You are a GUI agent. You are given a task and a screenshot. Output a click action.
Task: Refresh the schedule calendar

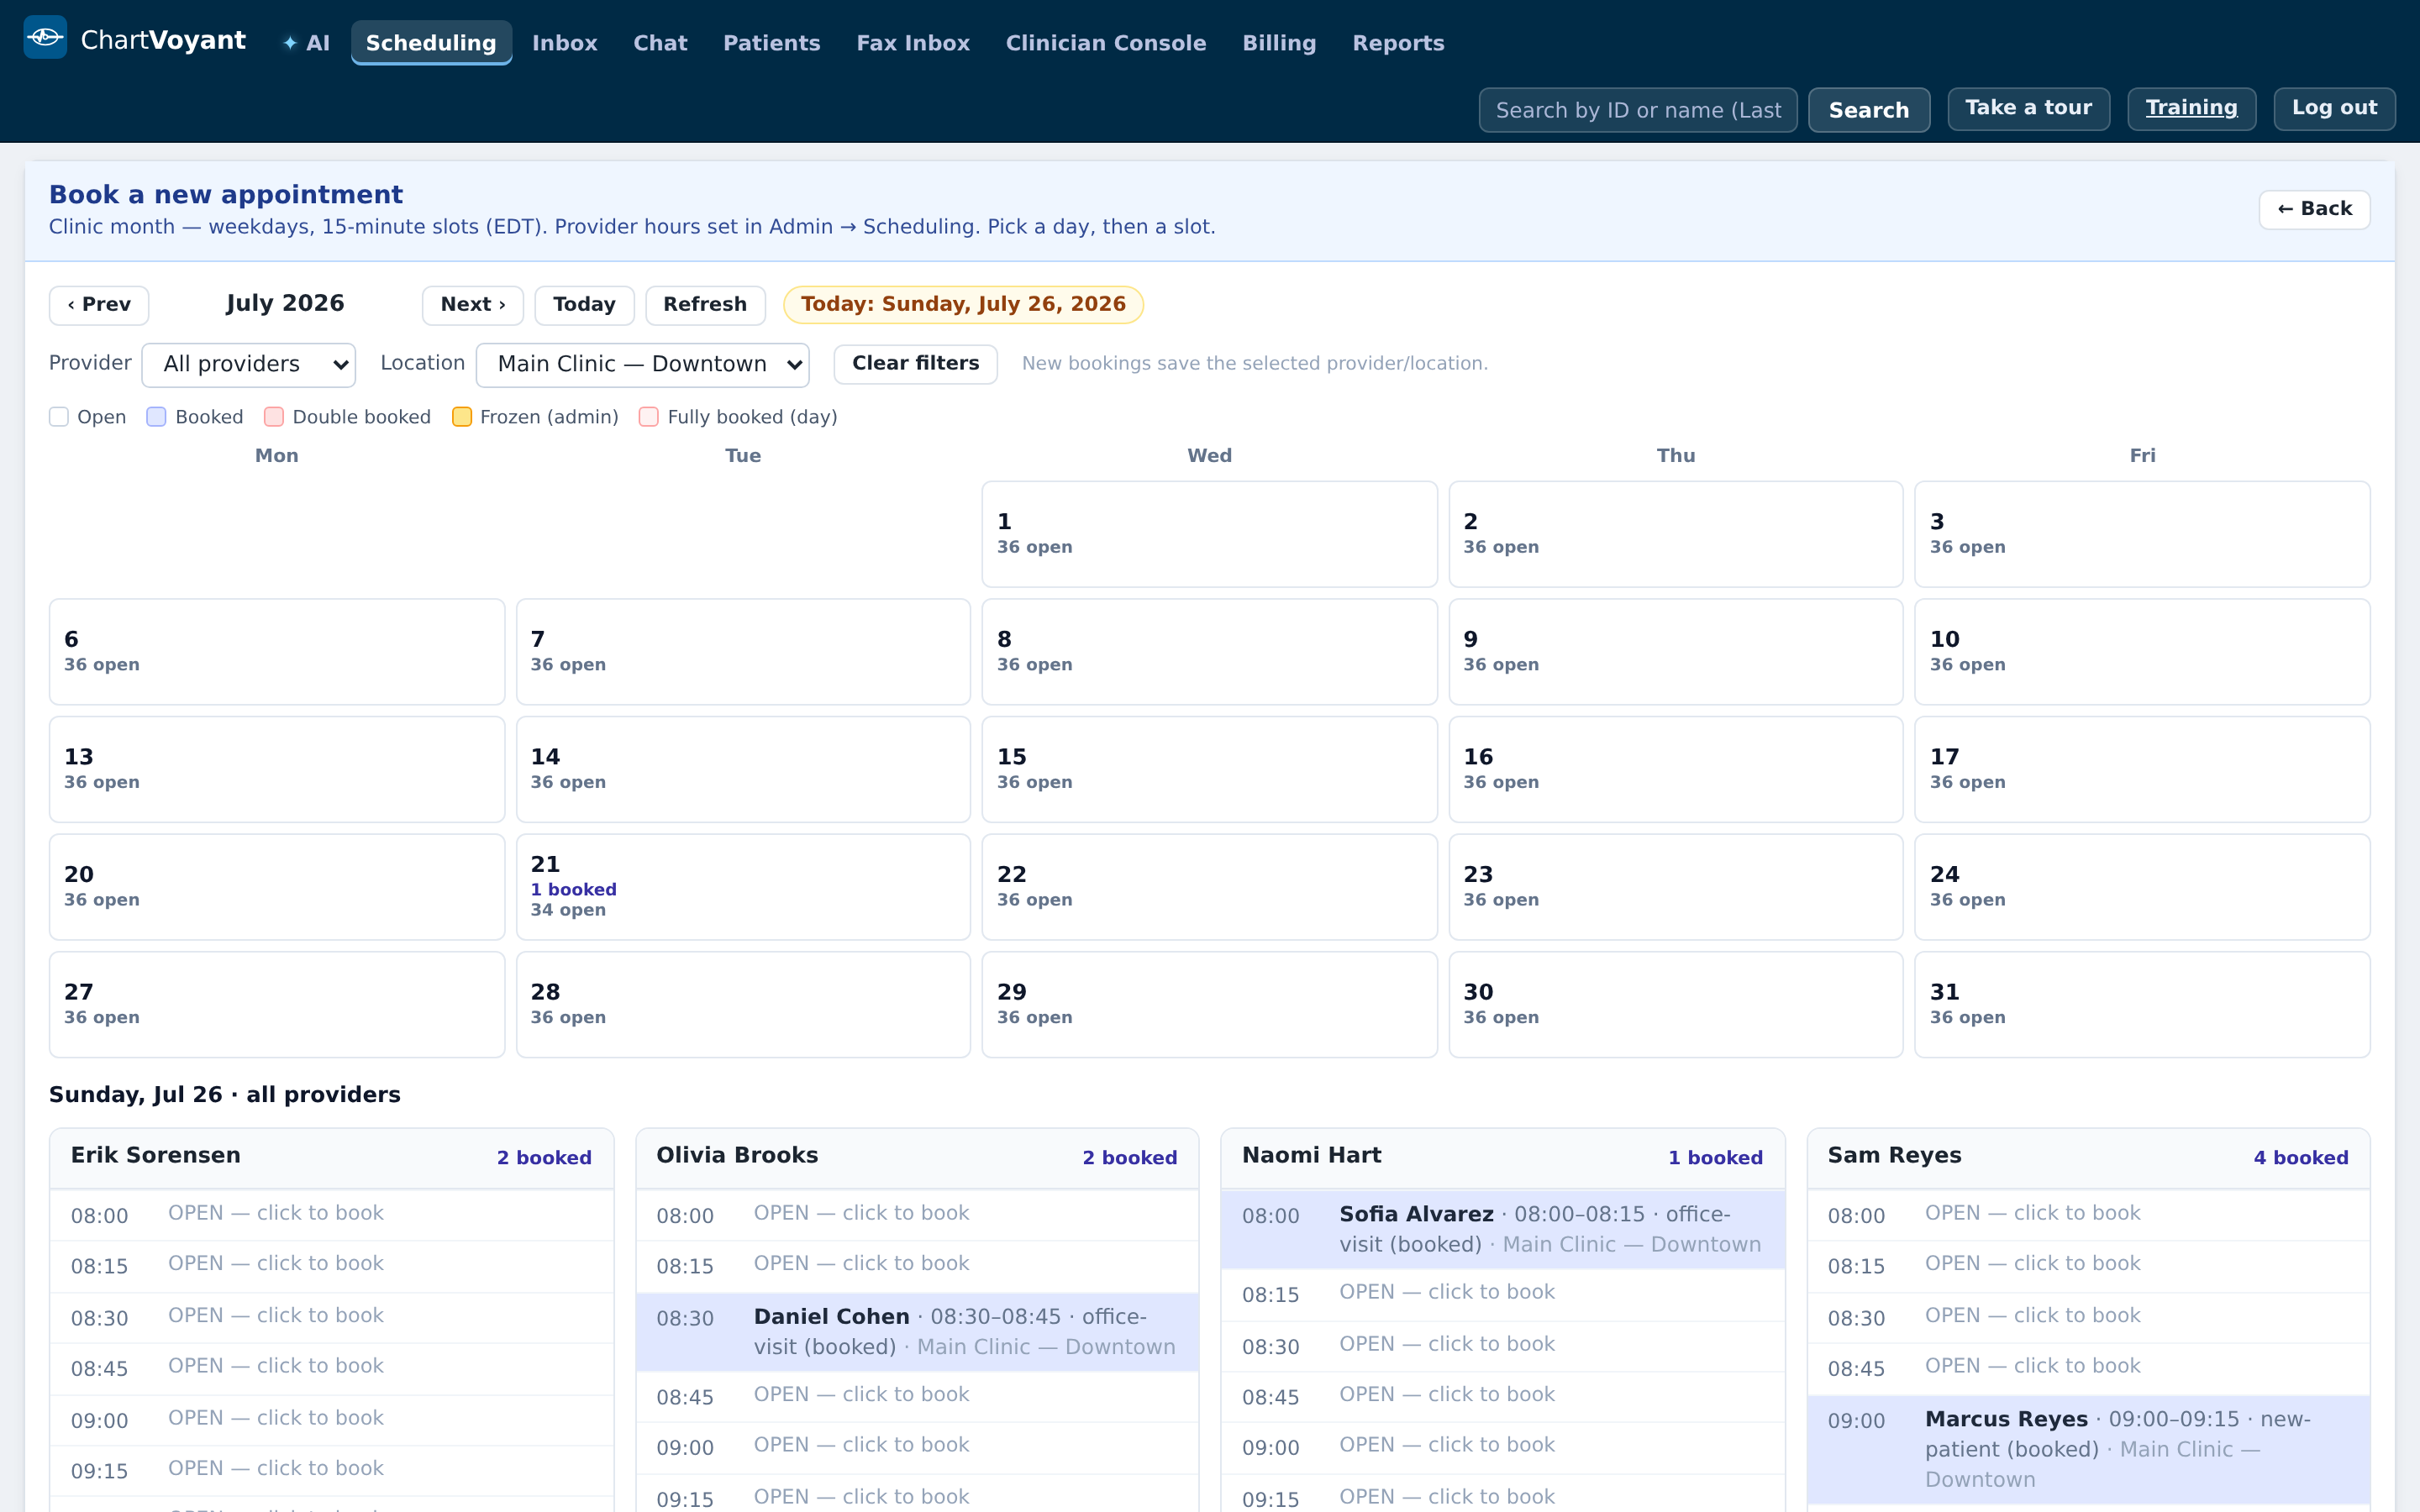point(705,305)
